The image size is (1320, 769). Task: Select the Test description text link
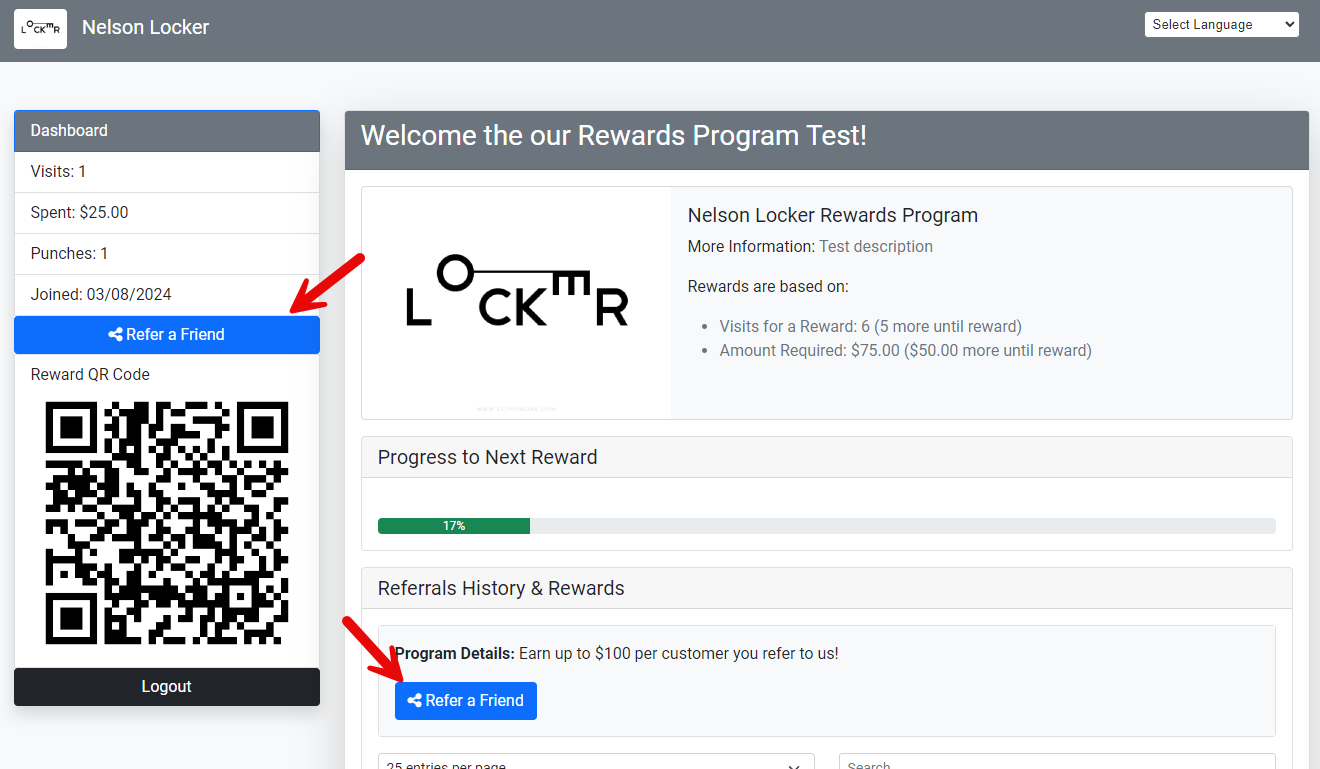pyautogui.click(x=875, y=246)
